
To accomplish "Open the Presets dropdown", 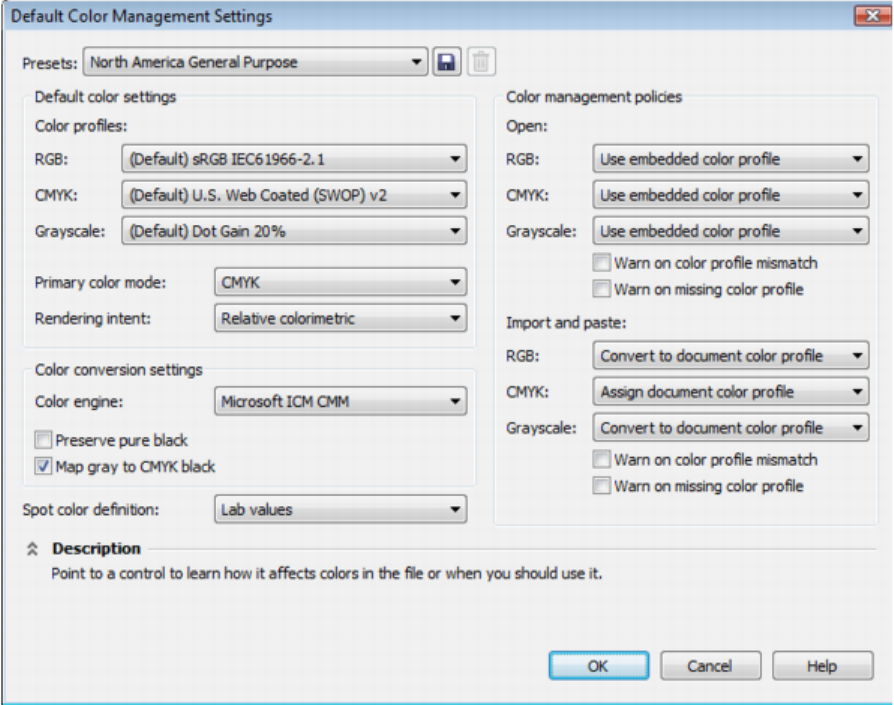I will coord(256,63).
